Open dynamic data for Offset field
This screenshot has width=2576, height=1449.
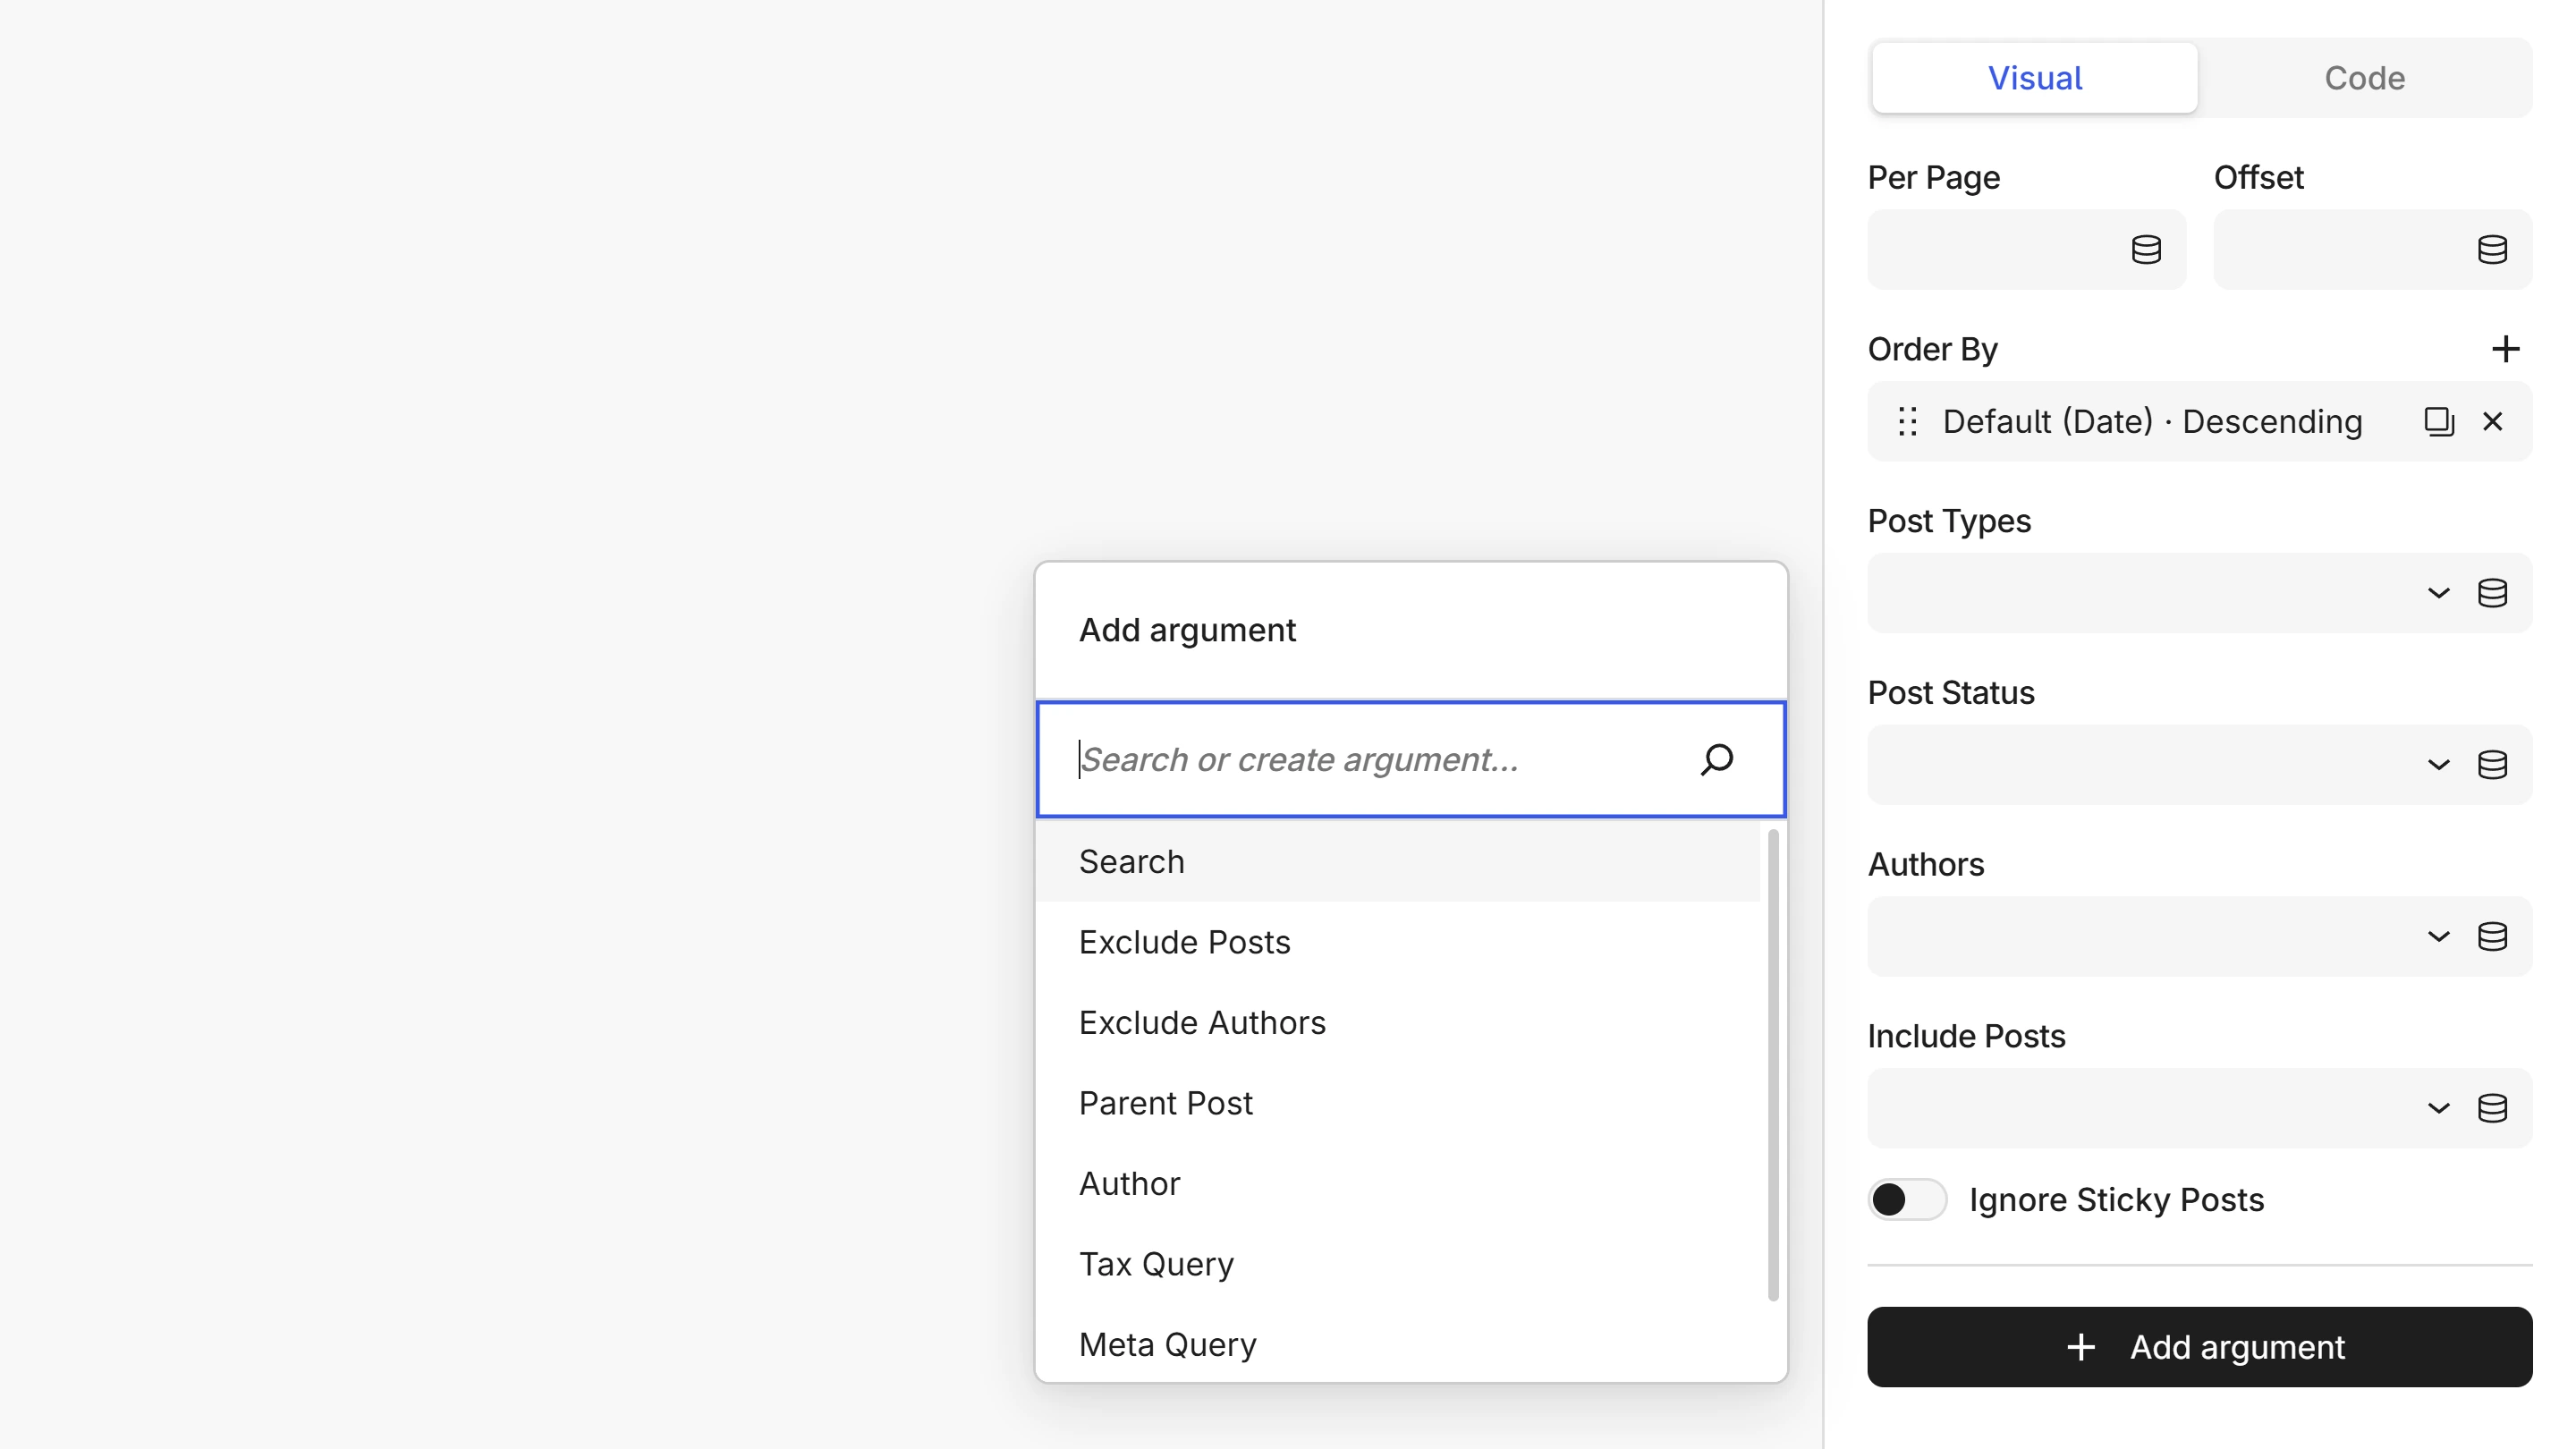pyautogui.click(x=2492, y=249)
